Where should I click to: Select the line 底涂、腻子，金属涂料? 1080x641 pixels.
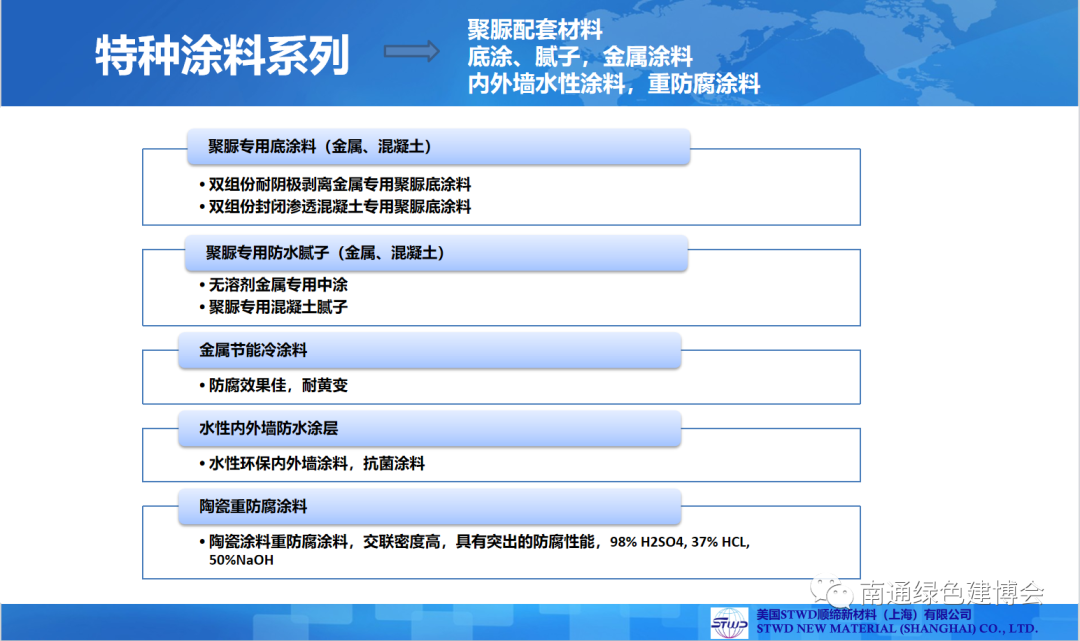[579, 56]
